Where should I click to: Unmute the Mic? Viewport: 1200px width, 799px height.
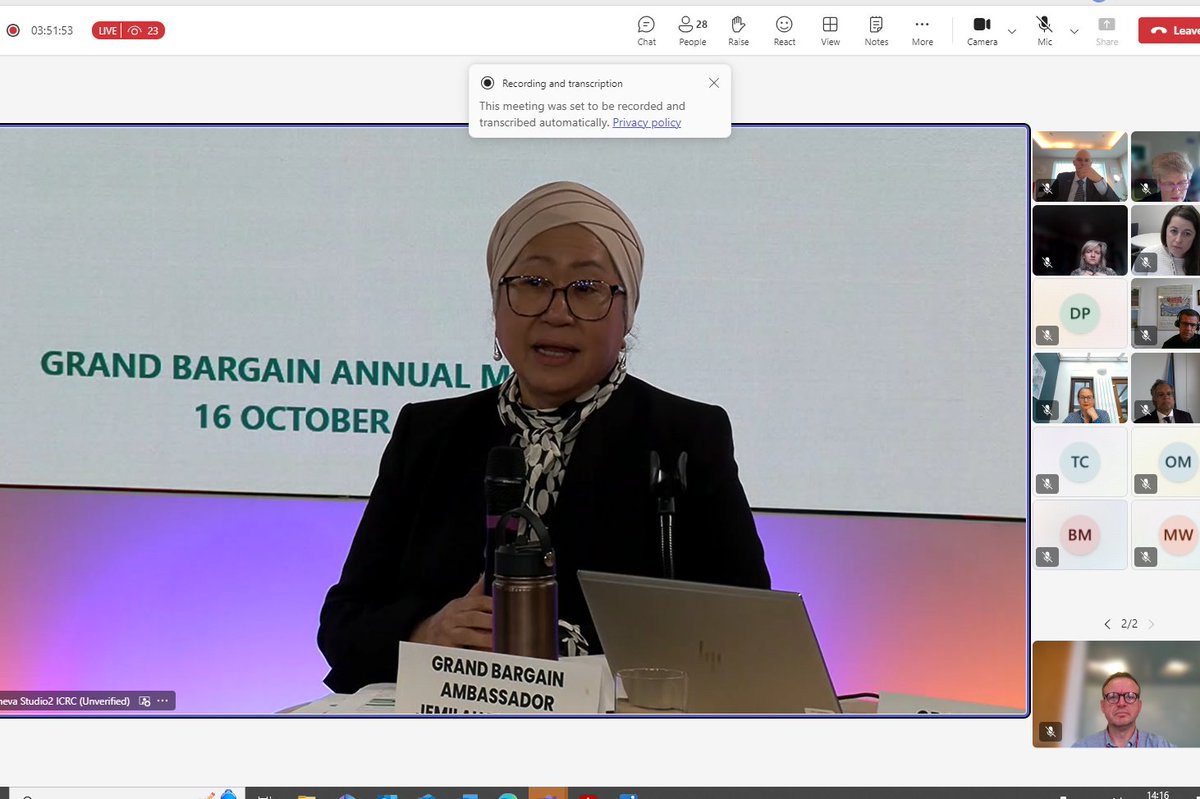1045,30
